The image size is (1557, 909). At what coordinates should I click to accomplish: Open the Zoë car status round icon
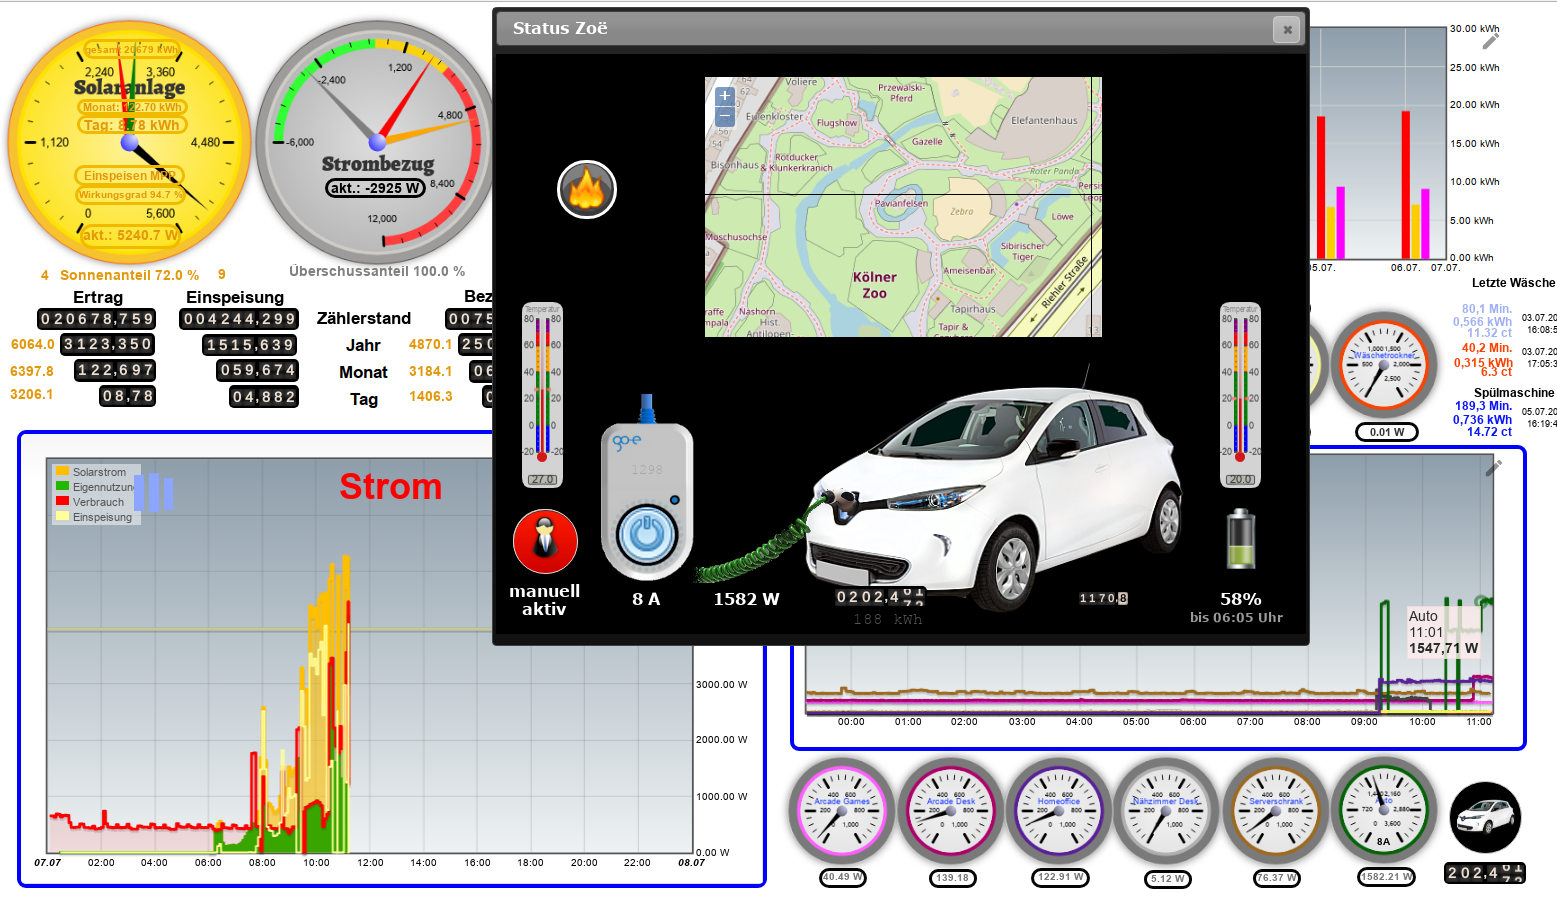1485,817
